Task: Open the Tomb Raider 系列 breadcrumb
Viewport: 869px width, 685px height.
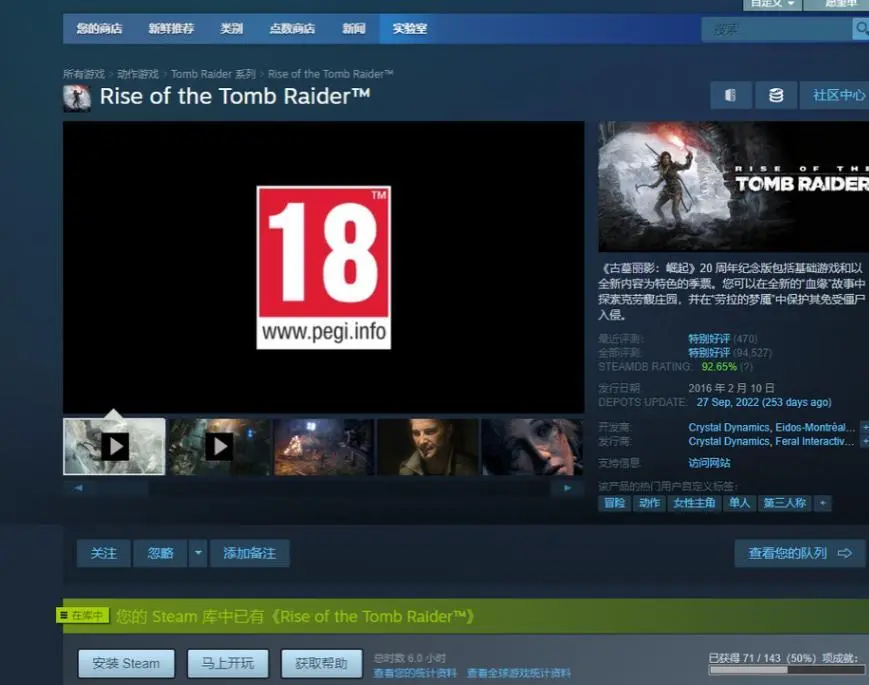Action: tap(213, 74)
